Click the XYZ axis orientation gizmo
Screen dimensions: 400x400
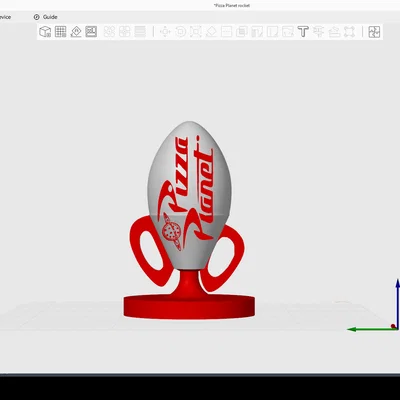(x=374, y=305)
